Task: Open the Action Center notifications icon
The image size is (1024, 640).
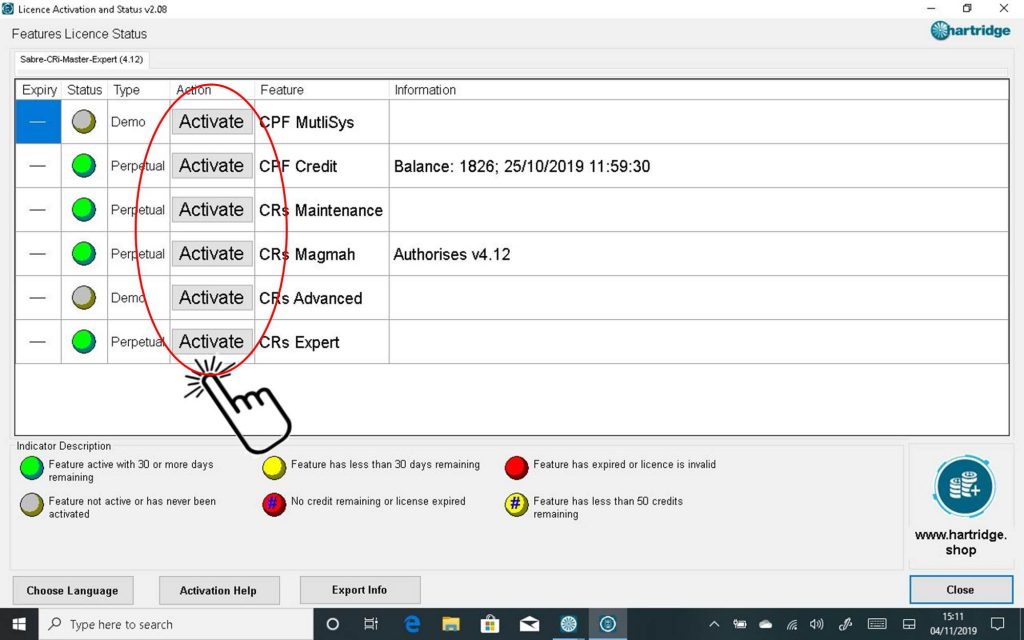Action: [x=997, y=624]
